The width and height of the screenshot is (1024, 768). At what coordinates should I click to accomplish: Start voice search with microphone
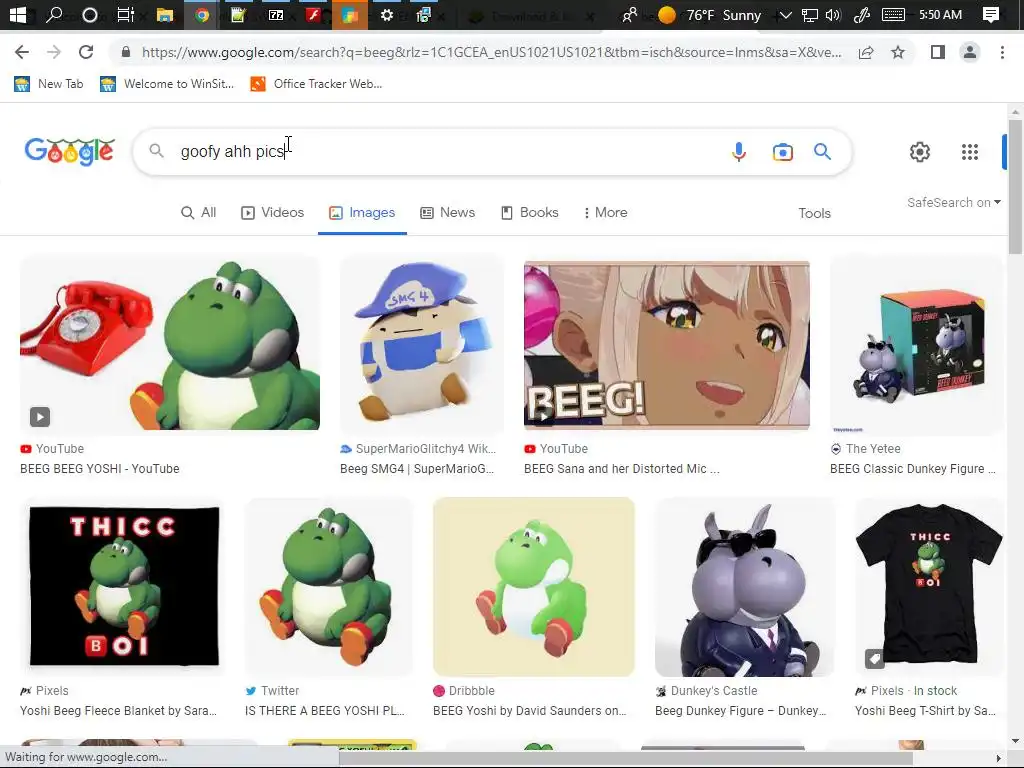pyautogui.click(x=739, y=152)
